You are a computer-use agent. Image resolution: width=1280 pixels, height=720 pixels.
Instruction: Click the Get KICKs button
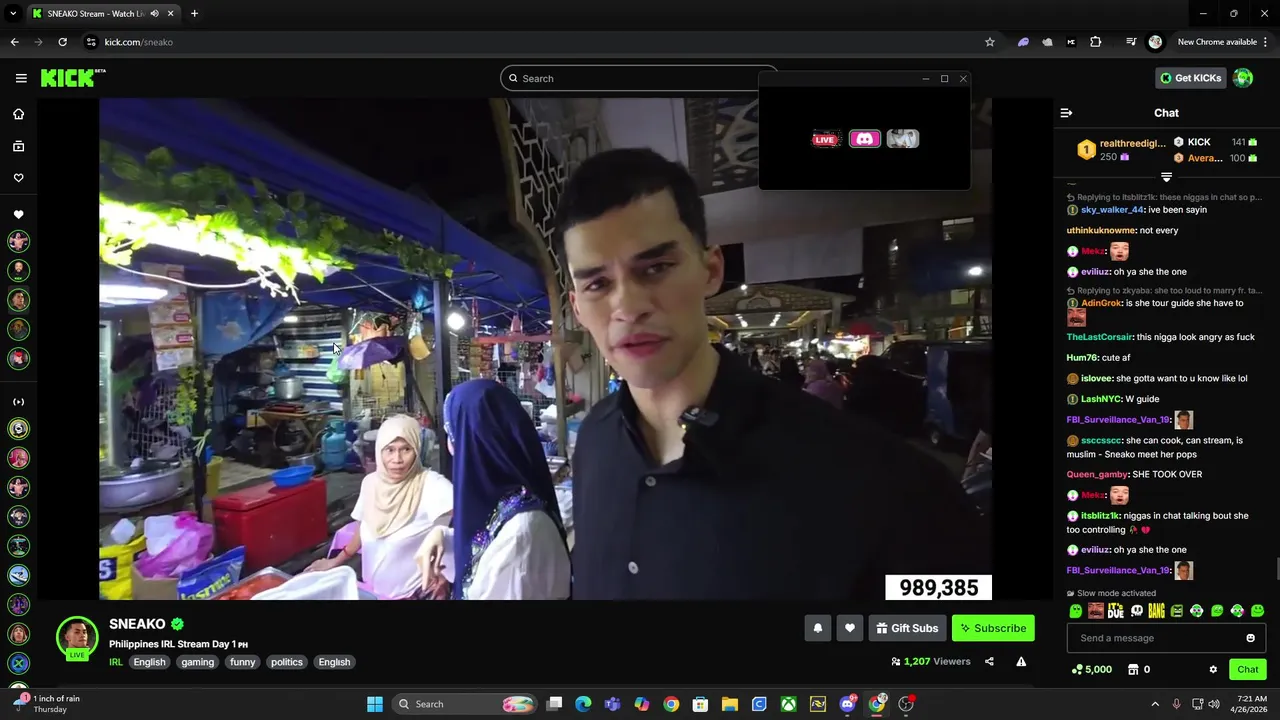pos(1190,78)
